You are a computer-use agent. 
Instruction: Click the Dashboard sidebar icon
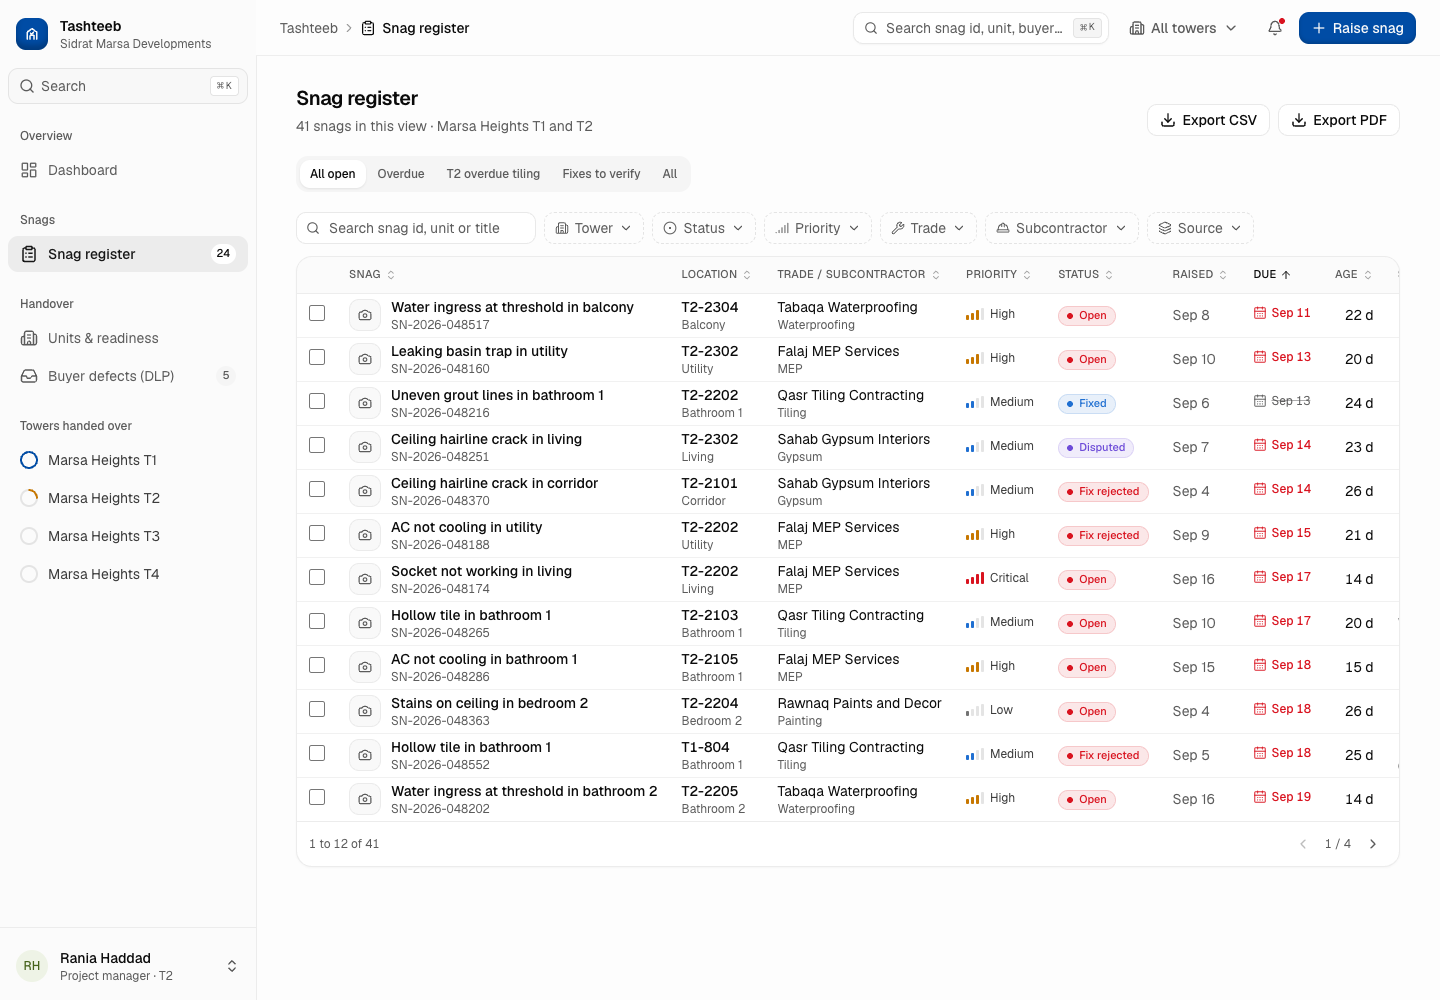(29, 170)
